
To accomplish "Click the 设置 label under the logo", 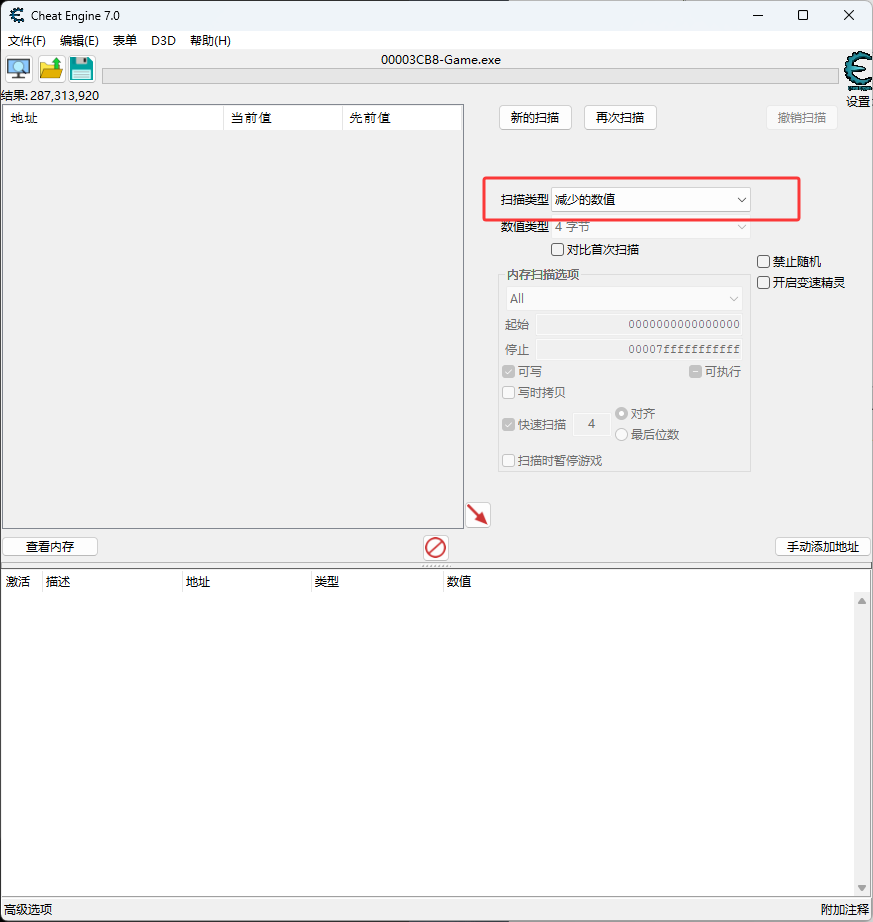I will point(858,102).
